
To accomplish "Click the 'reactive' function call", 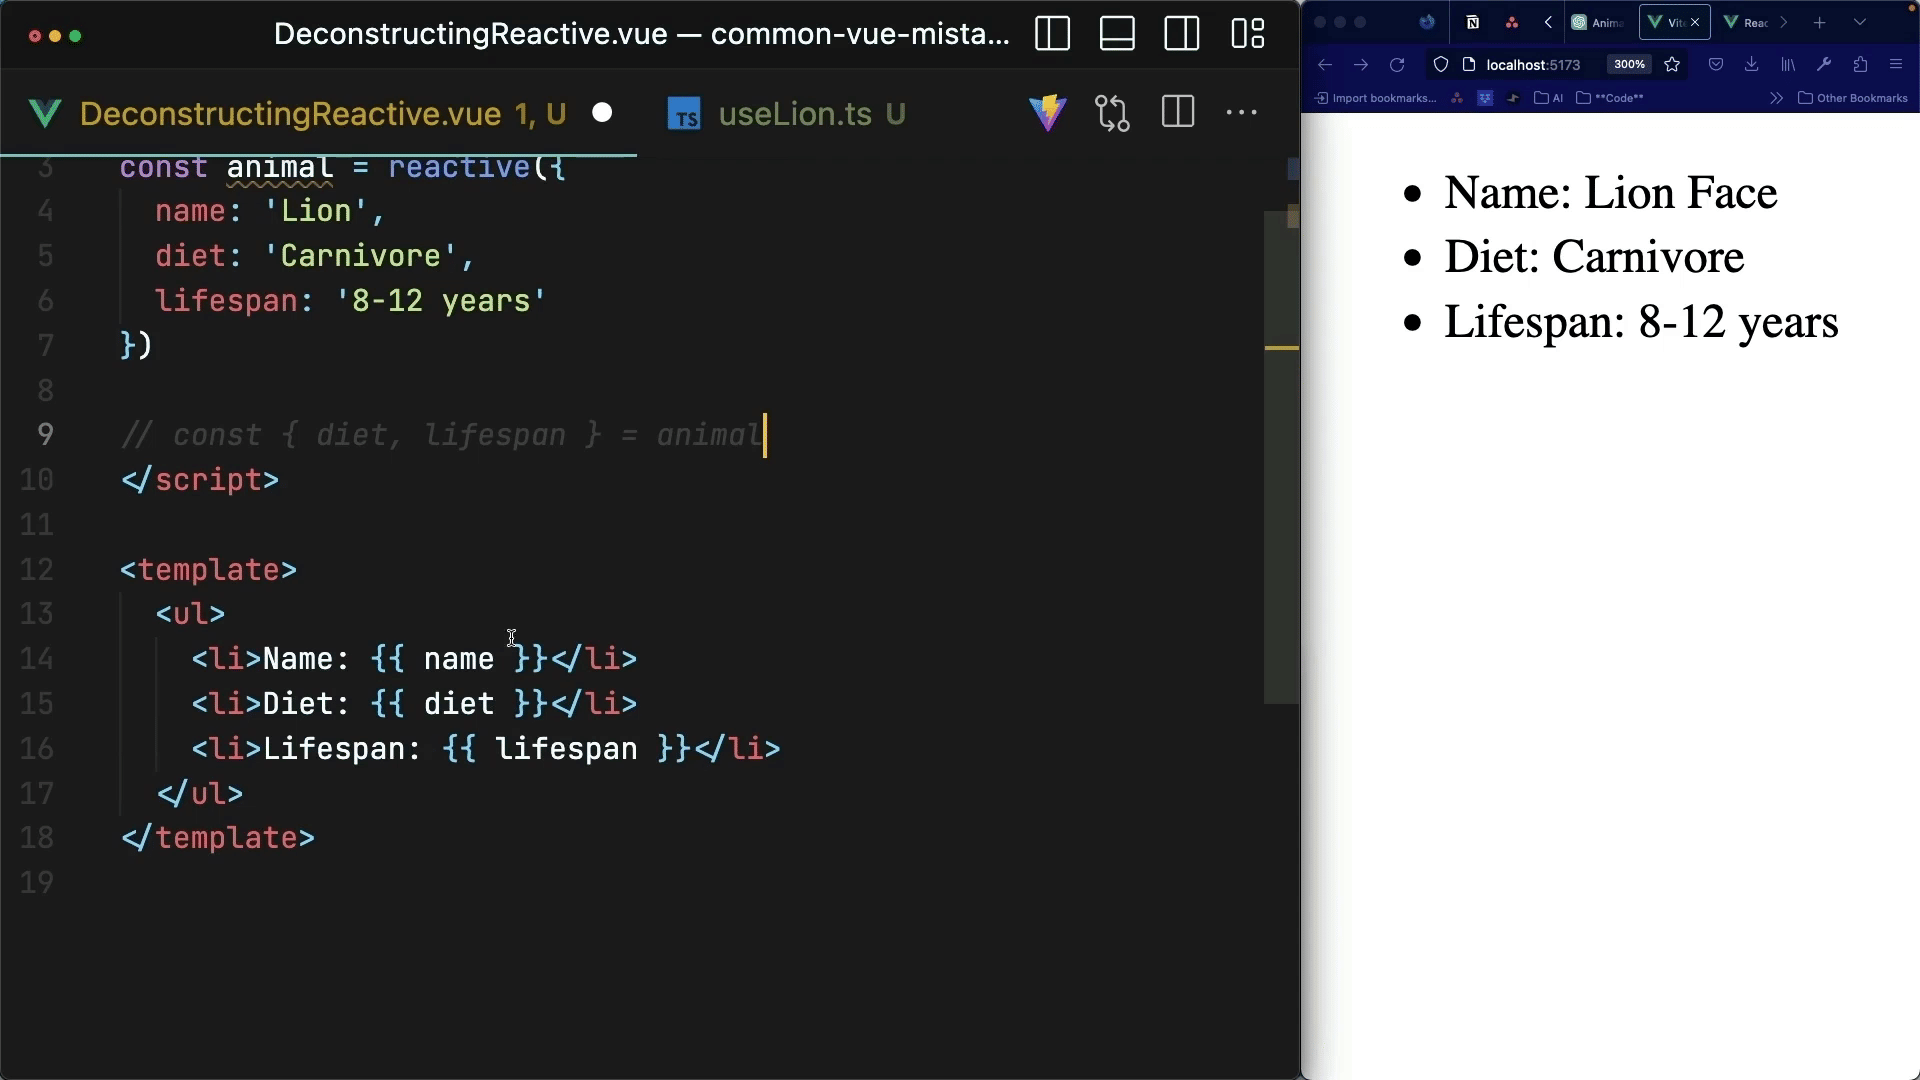I will tap(459, 167).
